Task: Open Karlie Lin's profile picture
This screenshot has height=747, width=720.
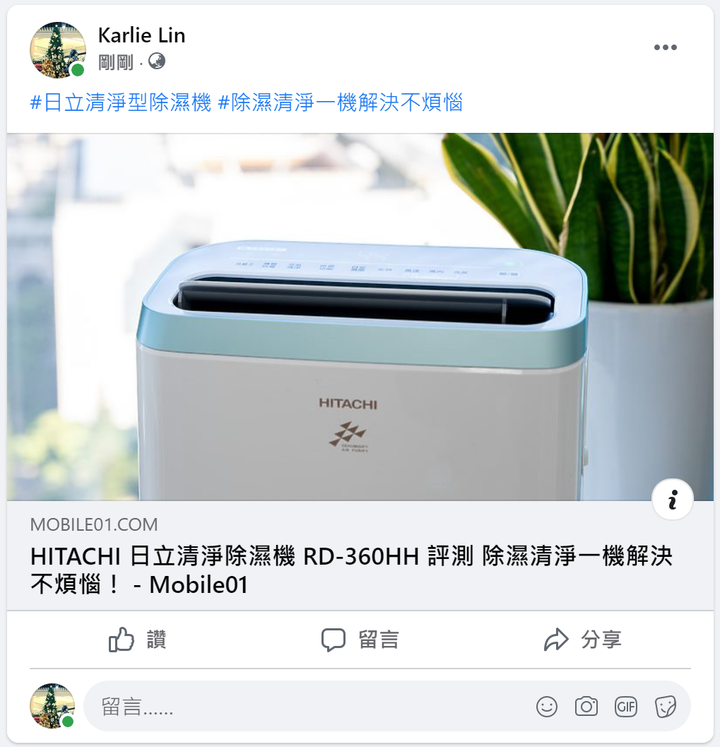Action: tap(58, 50)
